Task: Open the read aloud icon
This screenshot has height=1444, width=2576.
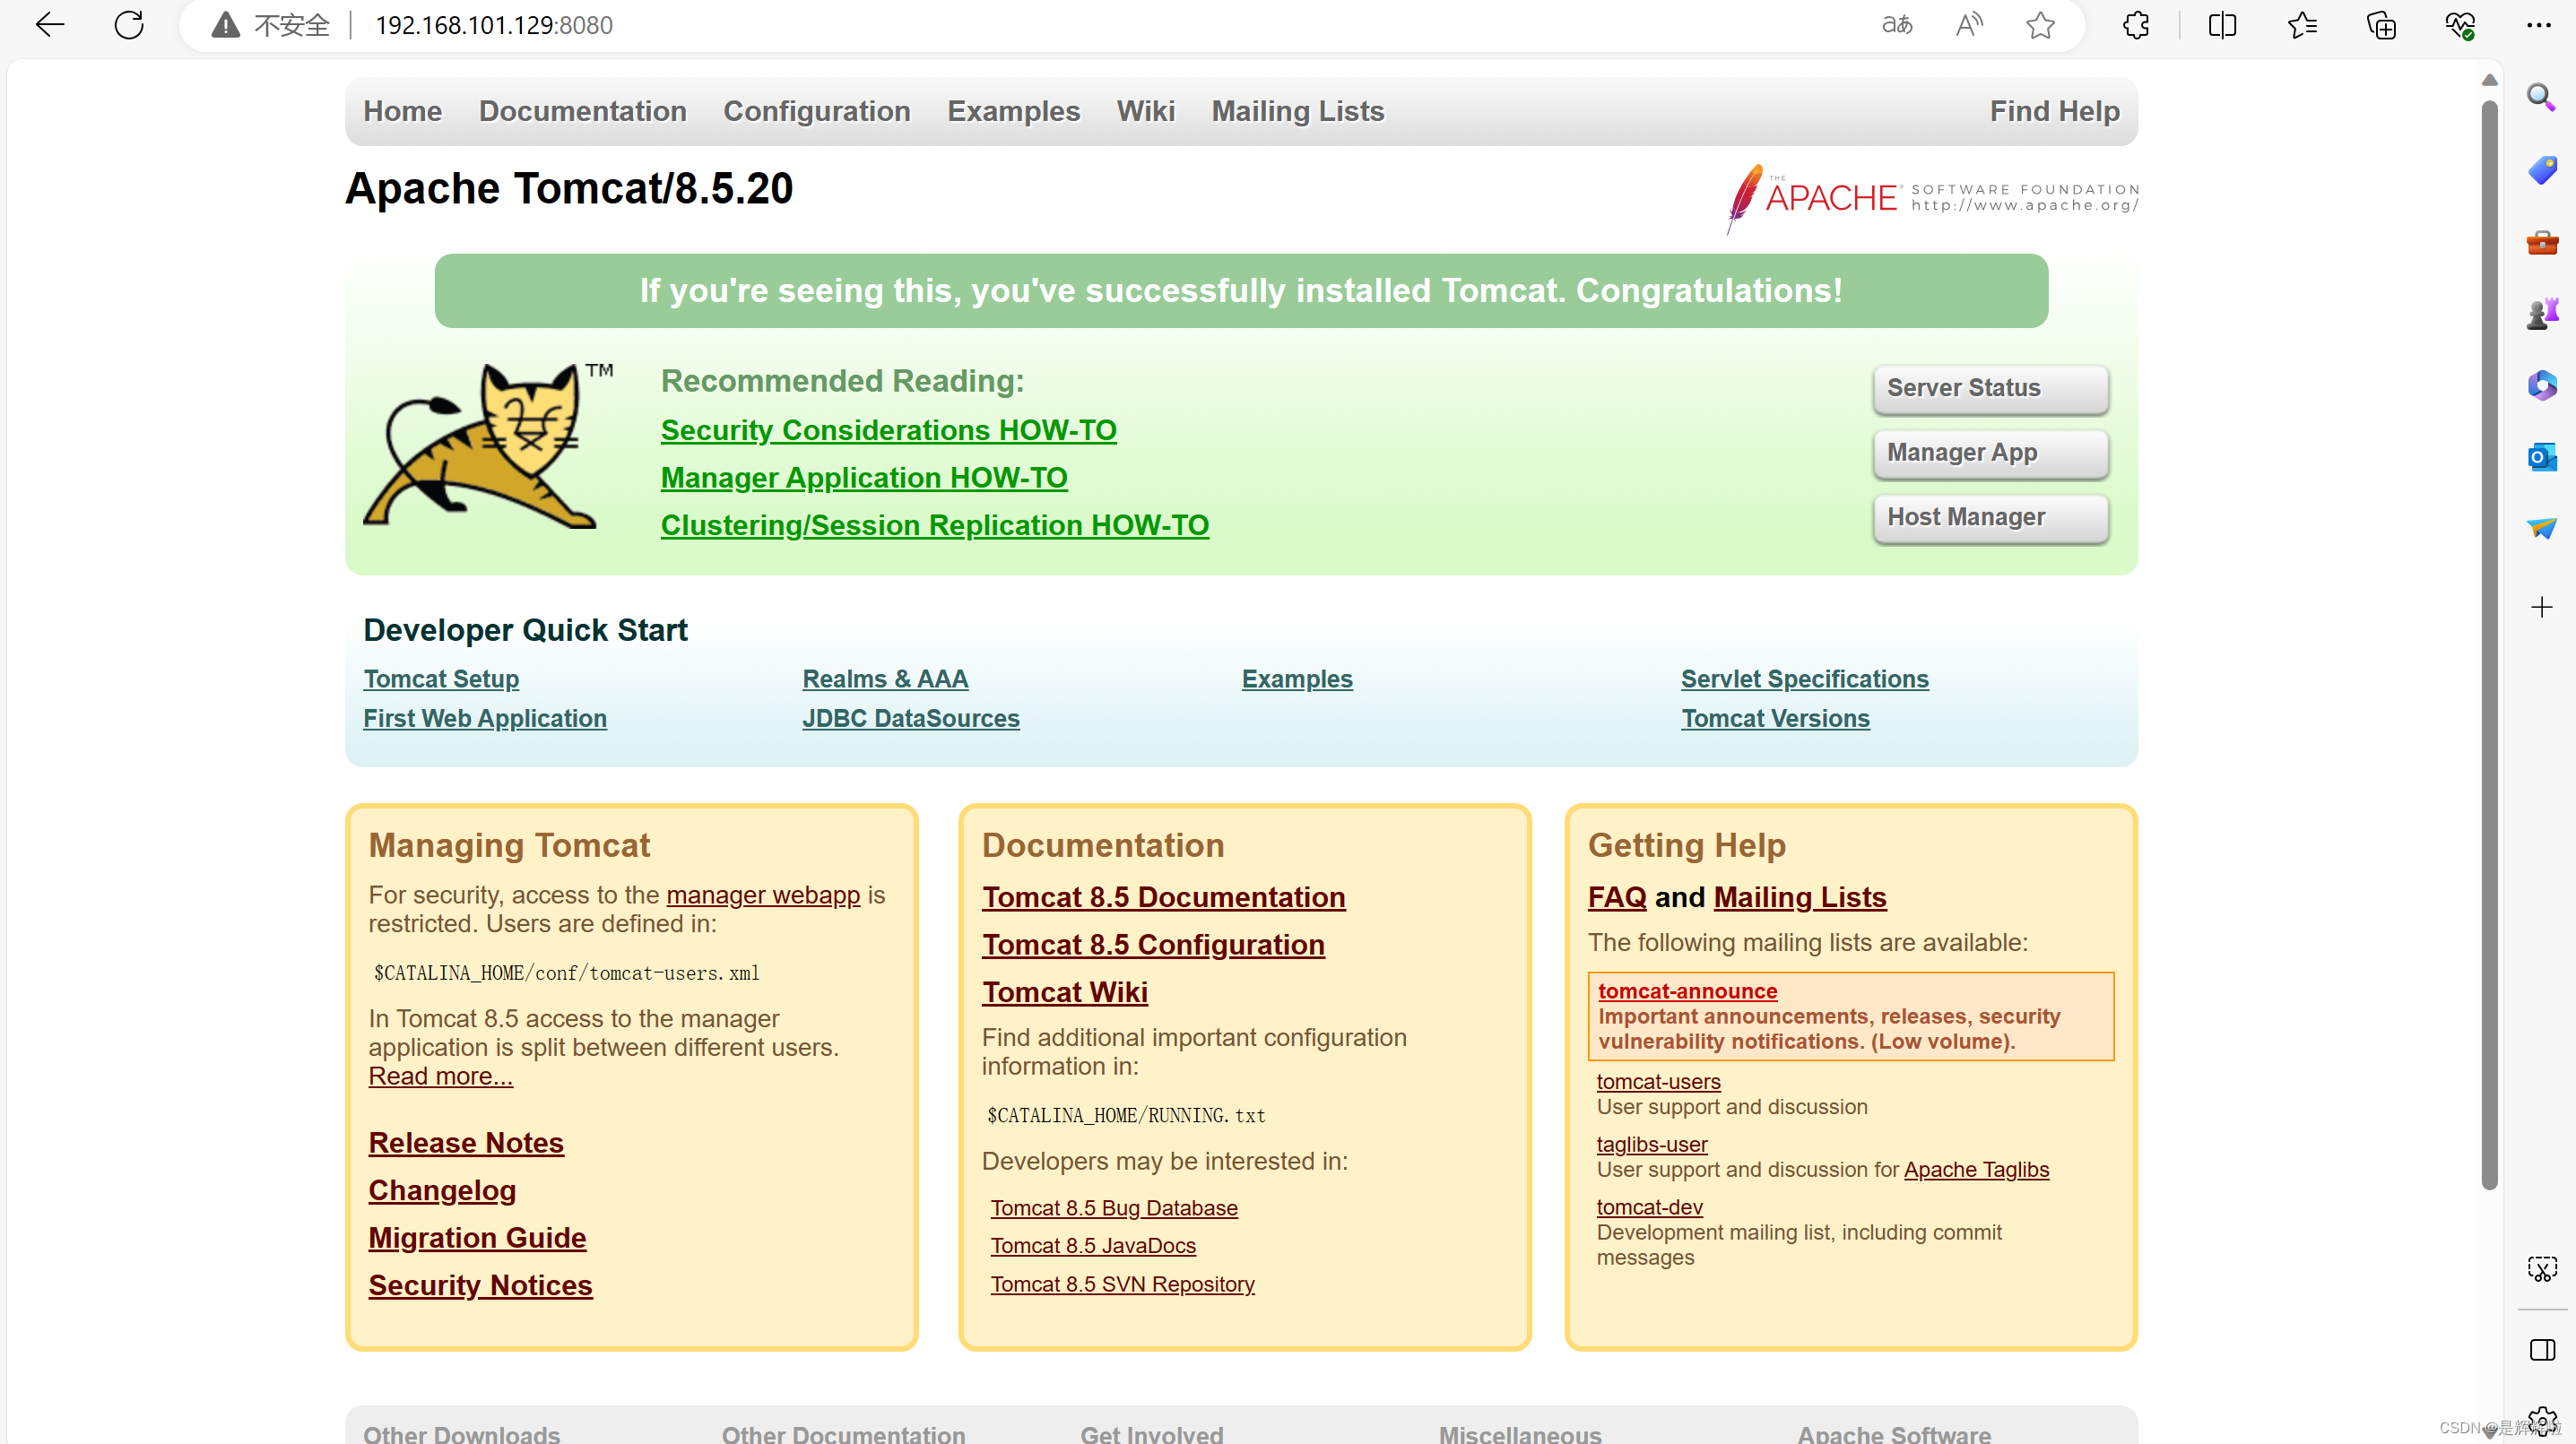Action: click(1969, 25)
